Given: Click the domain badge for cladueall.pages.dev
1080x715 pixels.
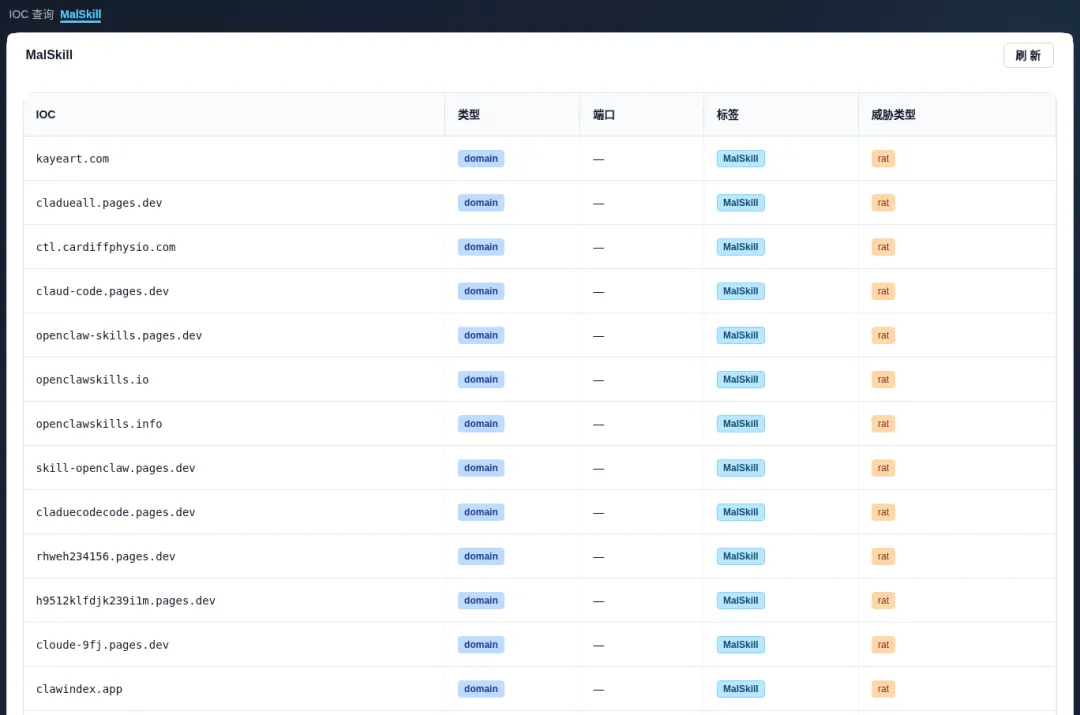Looking at the screenshot, I should pos(481,203).
